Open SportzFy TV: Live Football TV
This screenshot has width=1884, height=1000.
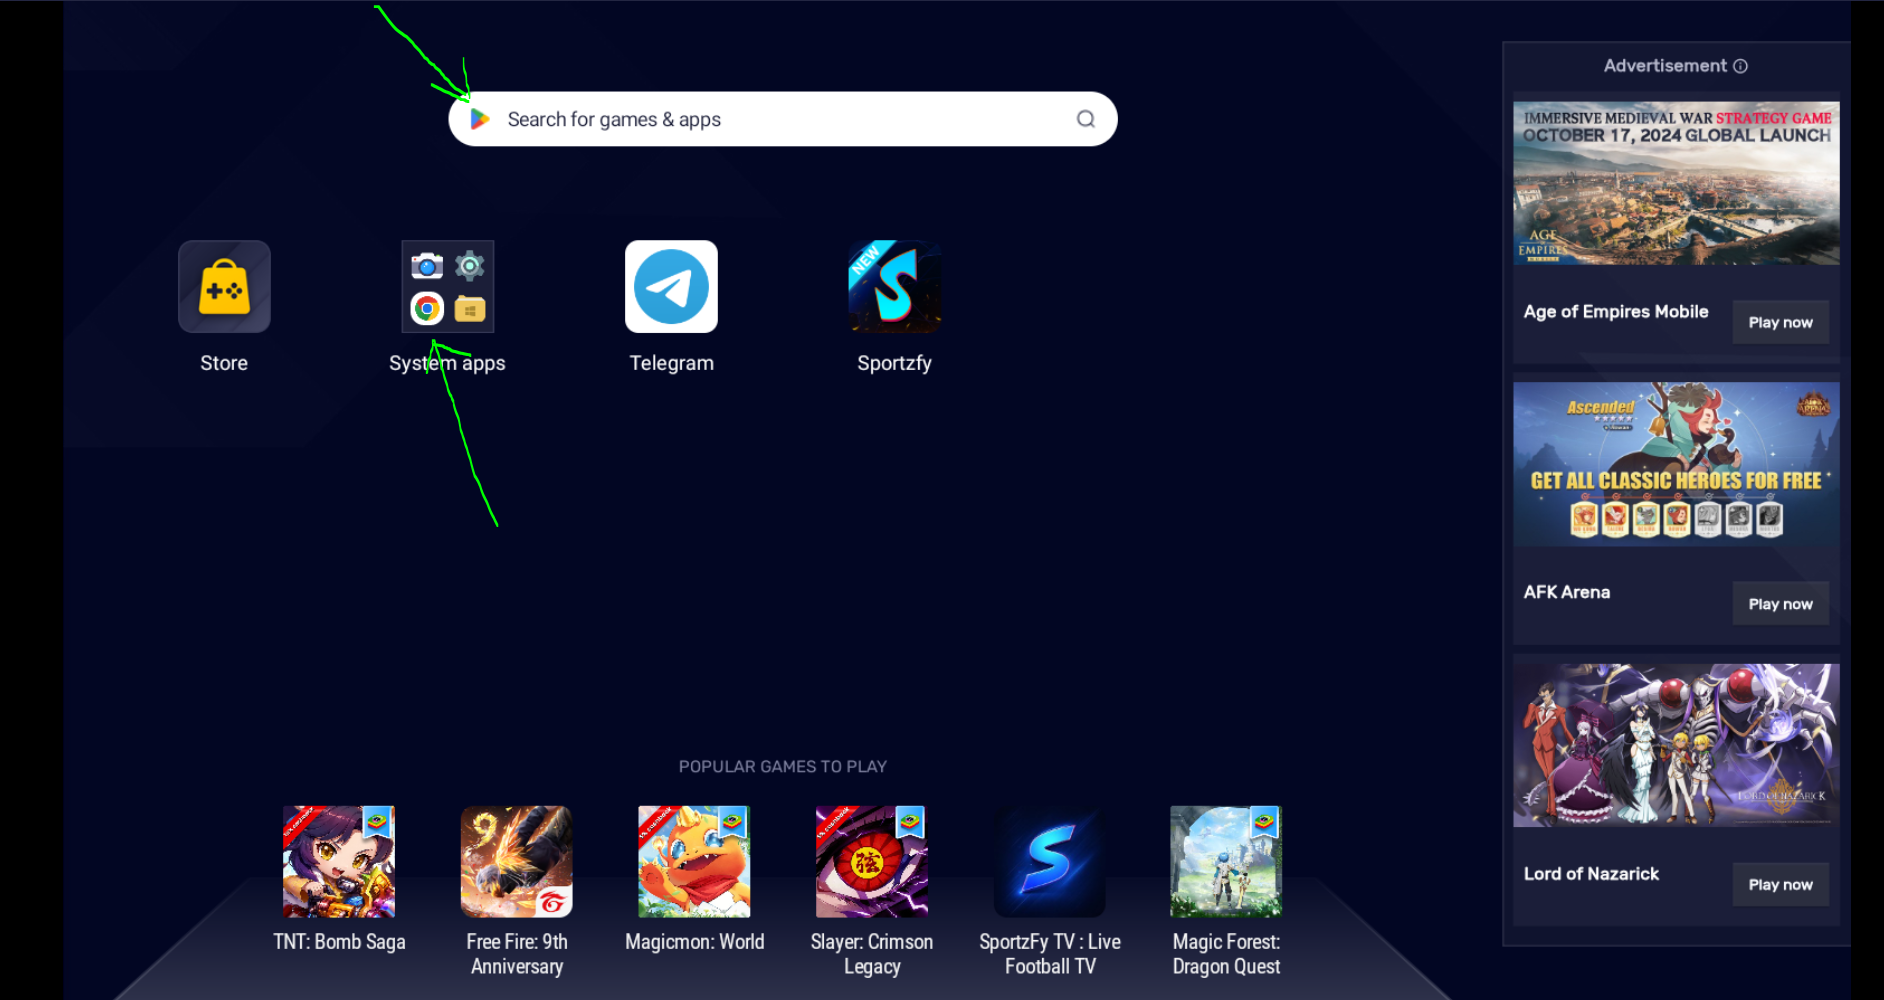click(1050, 862)
